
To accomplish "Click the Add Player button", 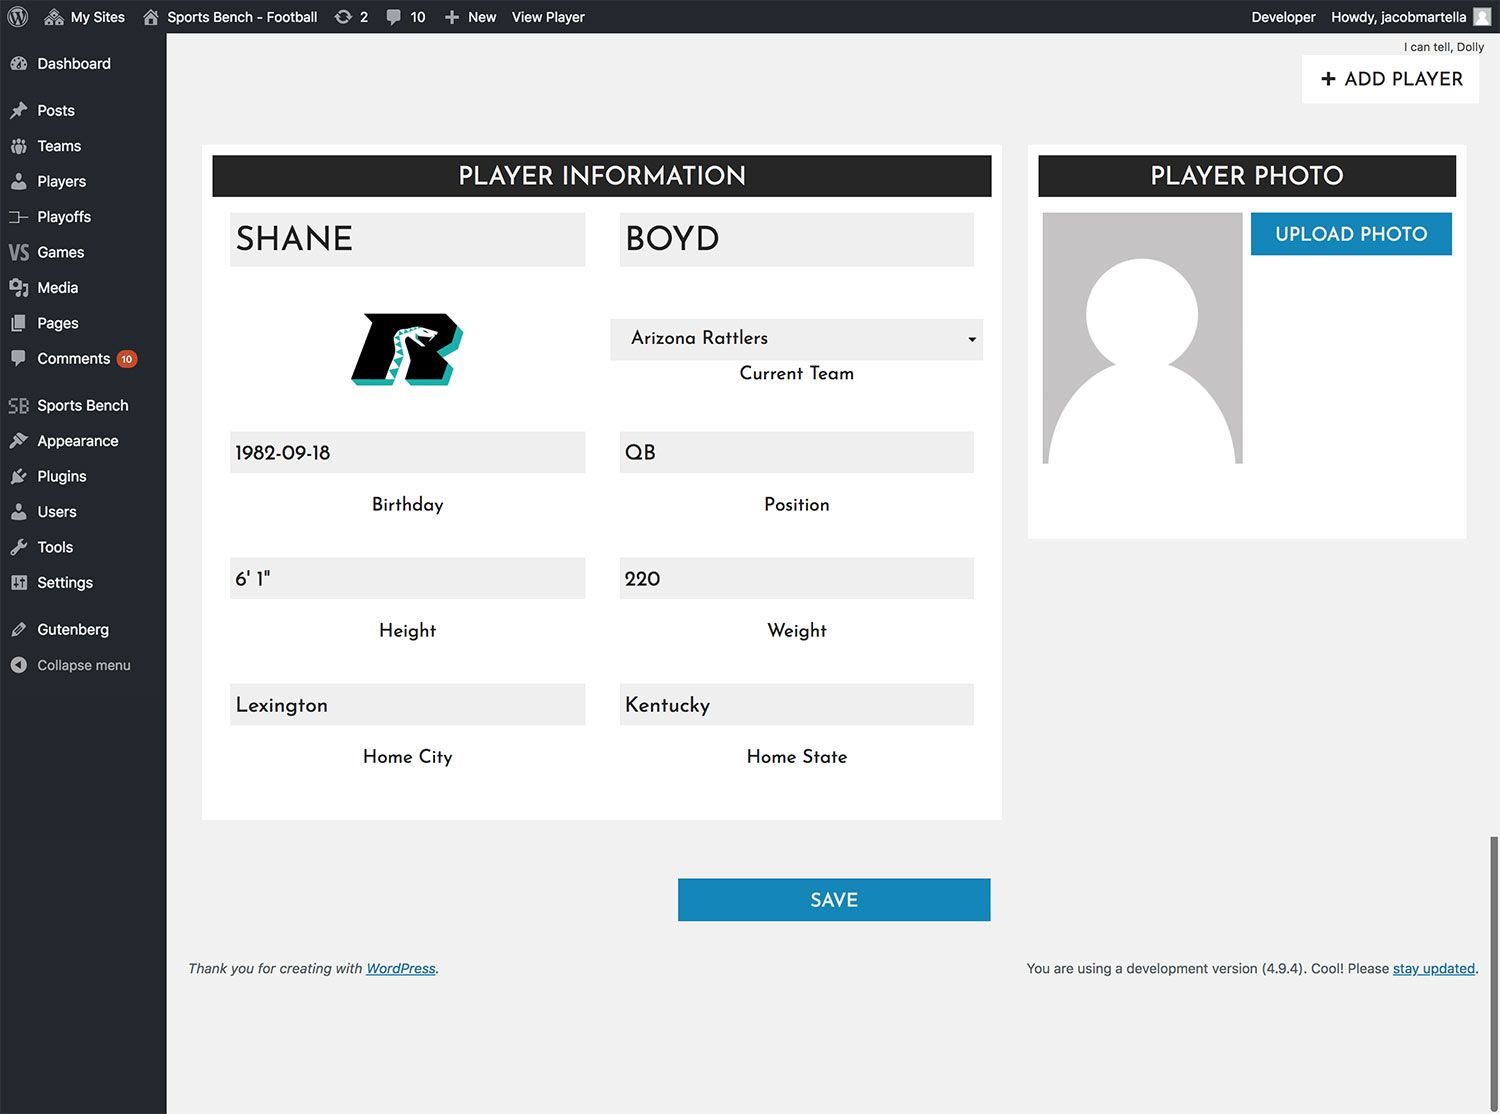I will click(1390, 79).
